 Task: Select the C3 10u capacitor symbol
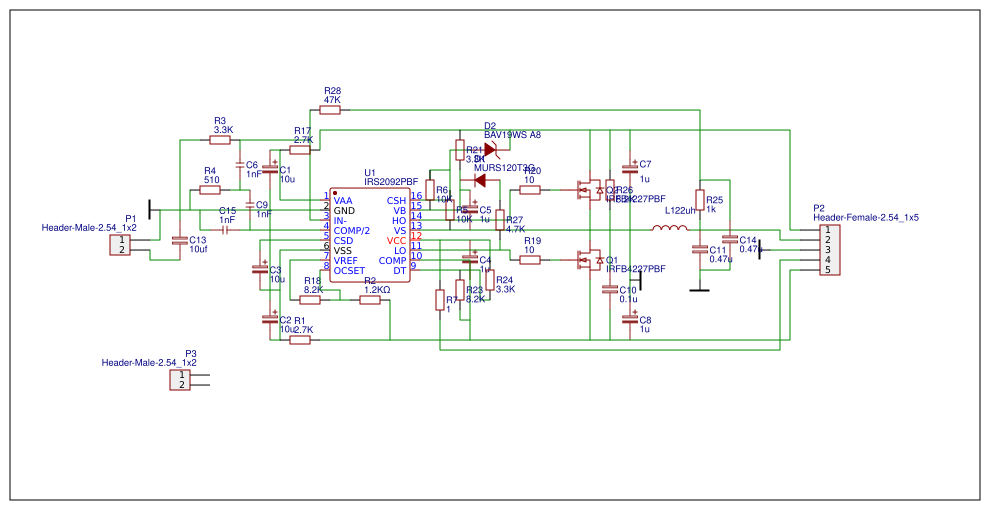pos(259,269)
